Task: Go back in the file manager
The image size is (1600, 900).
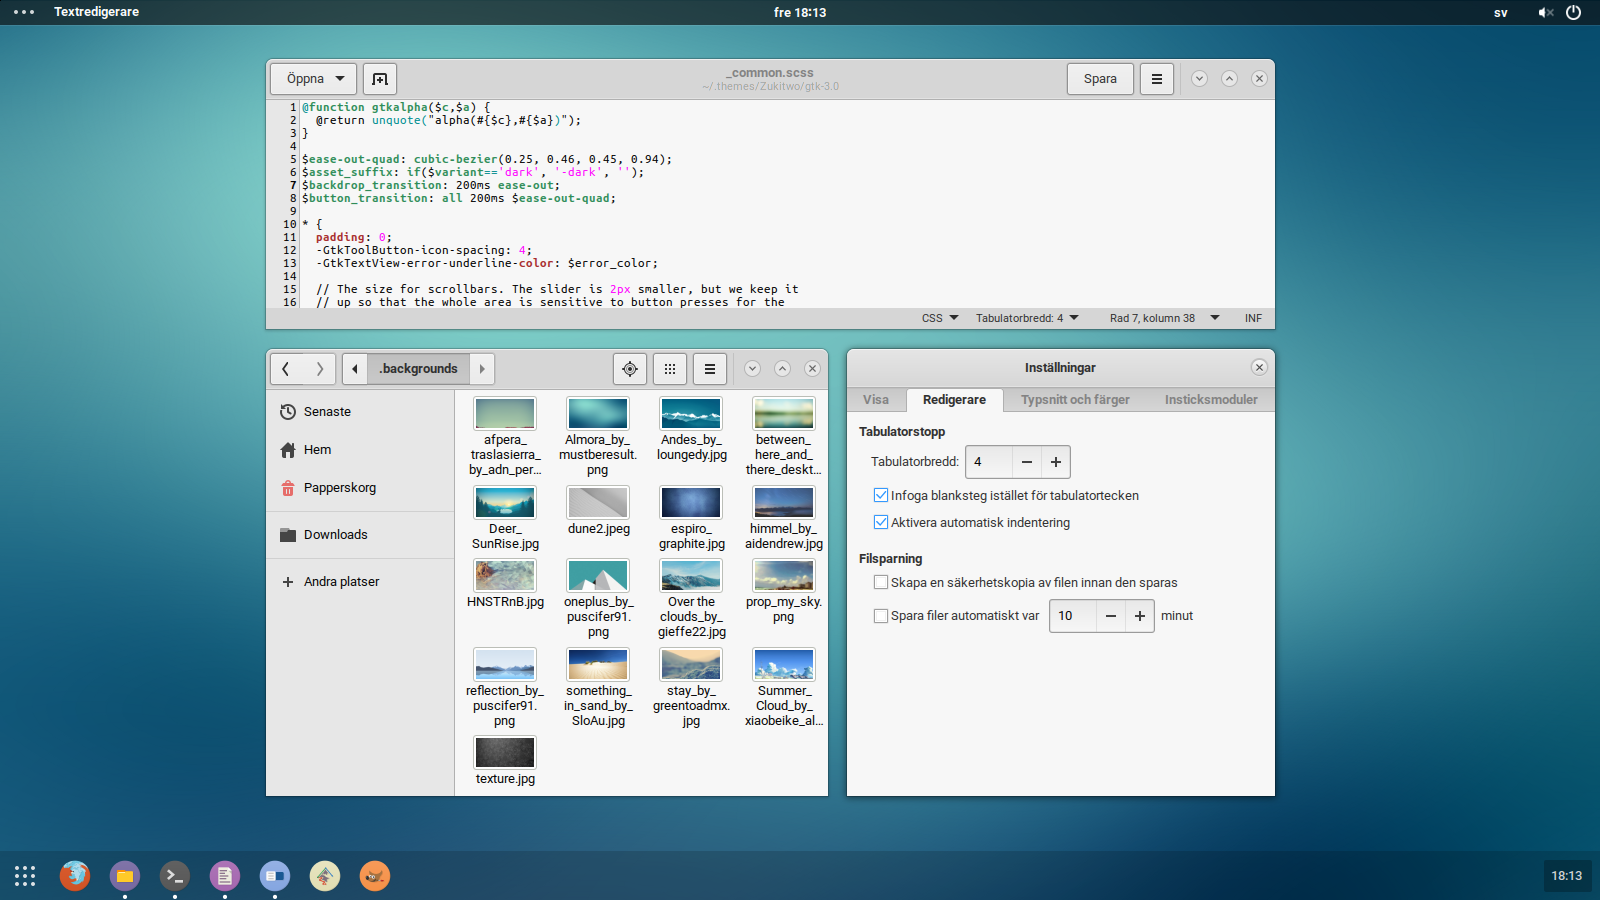Action: pyautogui.click(x=286, y=369)
